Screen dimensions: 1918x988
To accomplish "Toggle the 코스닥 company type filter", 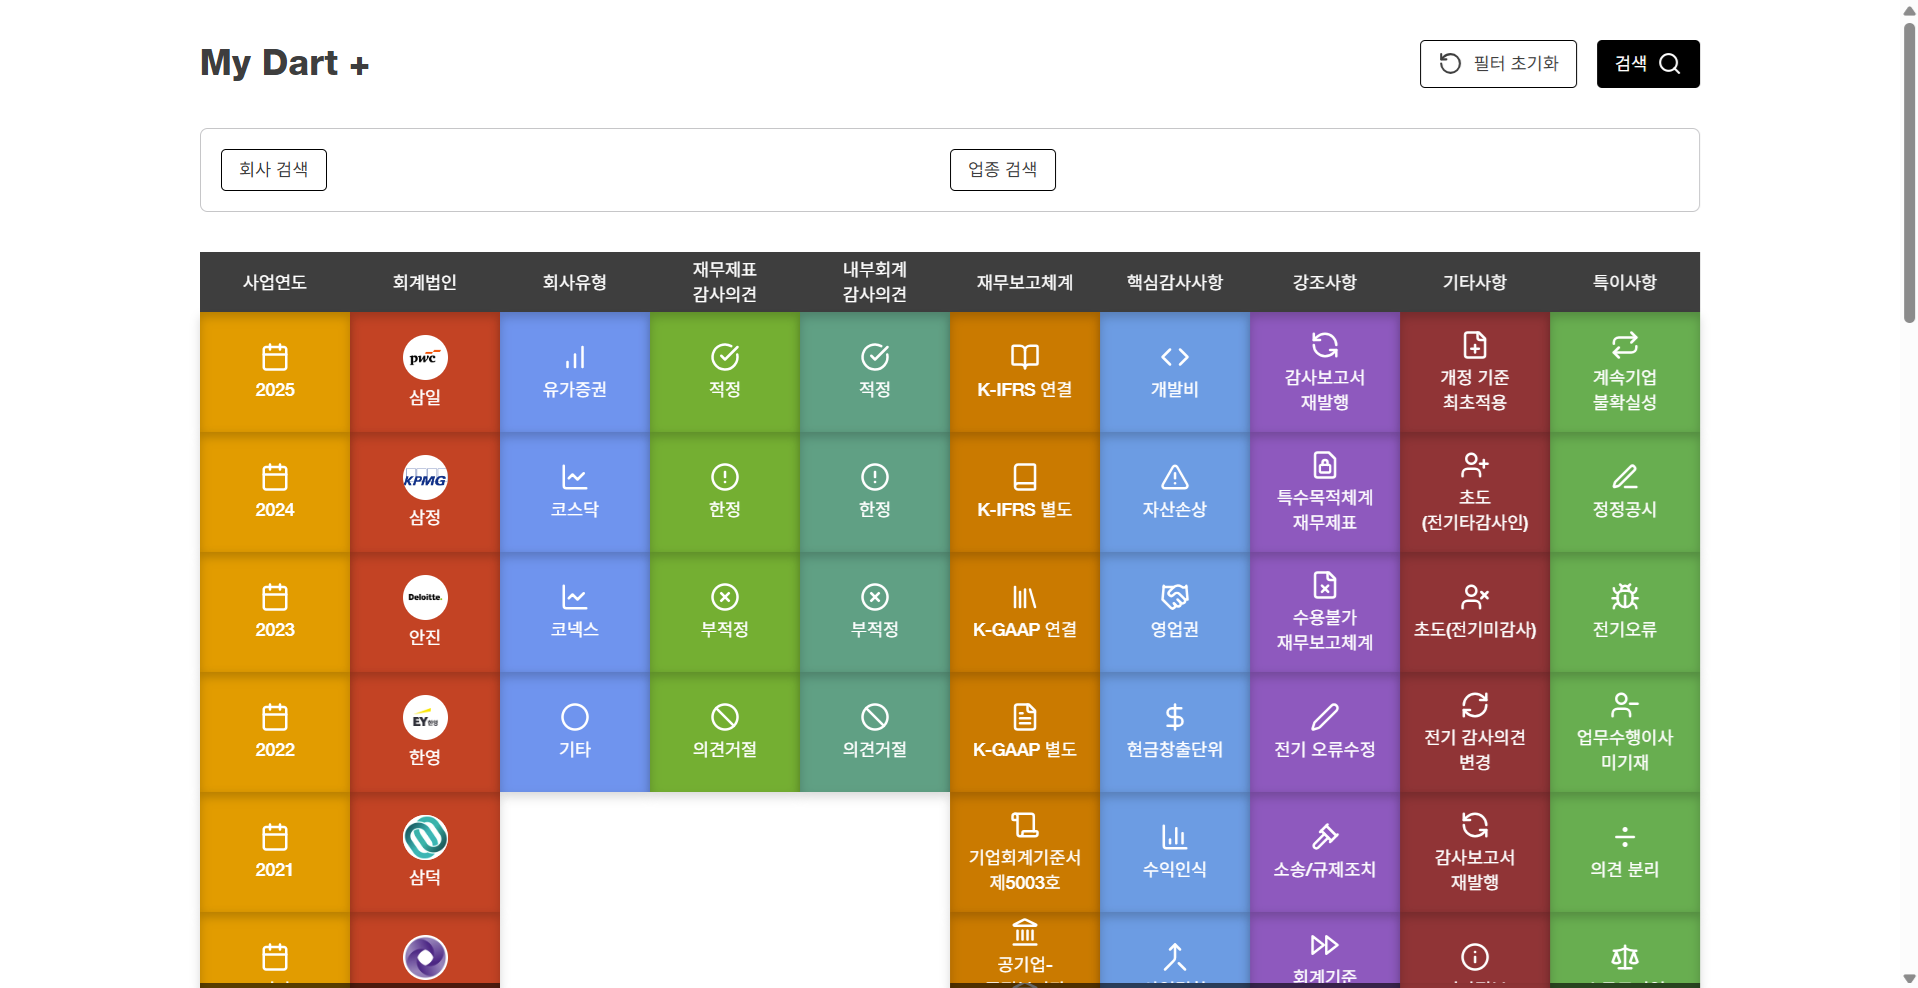I will click(574, 492).
